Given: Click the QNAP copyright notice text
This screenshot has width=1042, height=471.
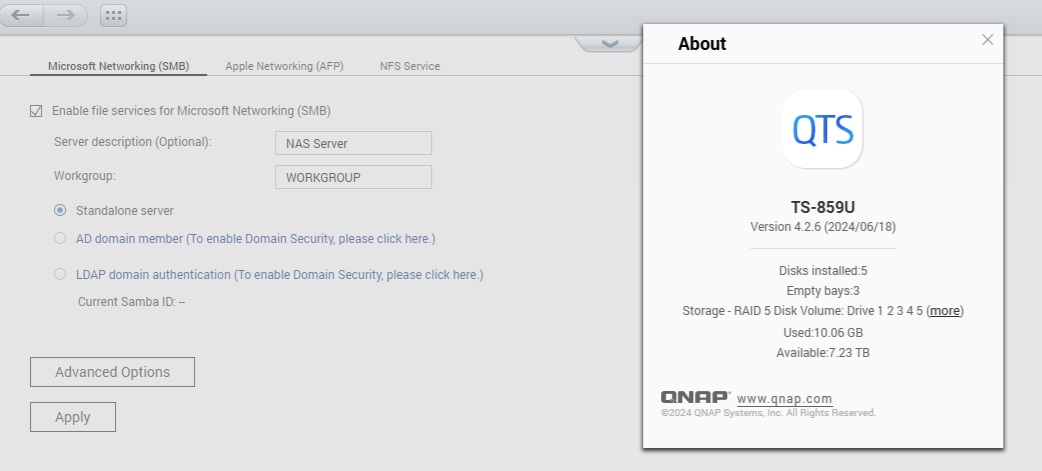Looking at the screenshot, I should [x=768, y=413].
